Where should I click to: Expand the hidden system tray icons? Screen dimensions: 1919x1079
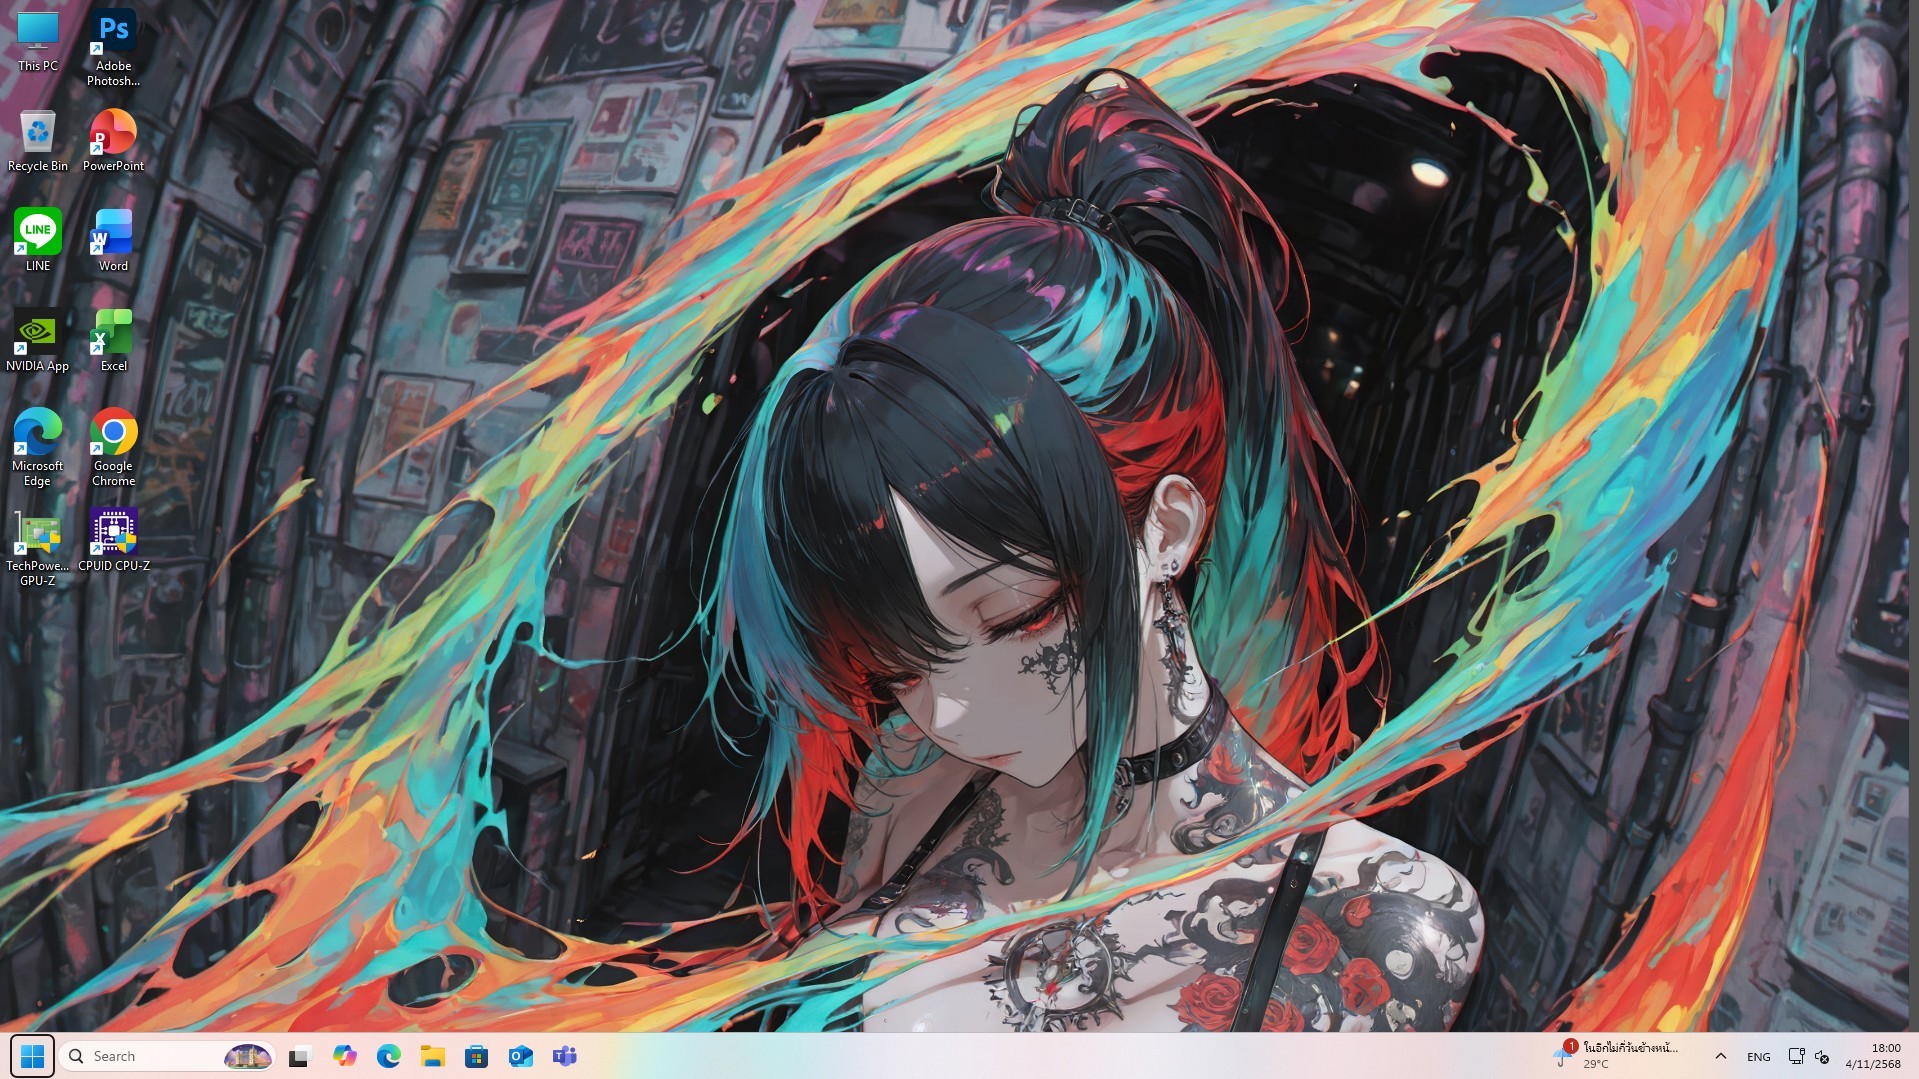click(x=1721, y=1056)
